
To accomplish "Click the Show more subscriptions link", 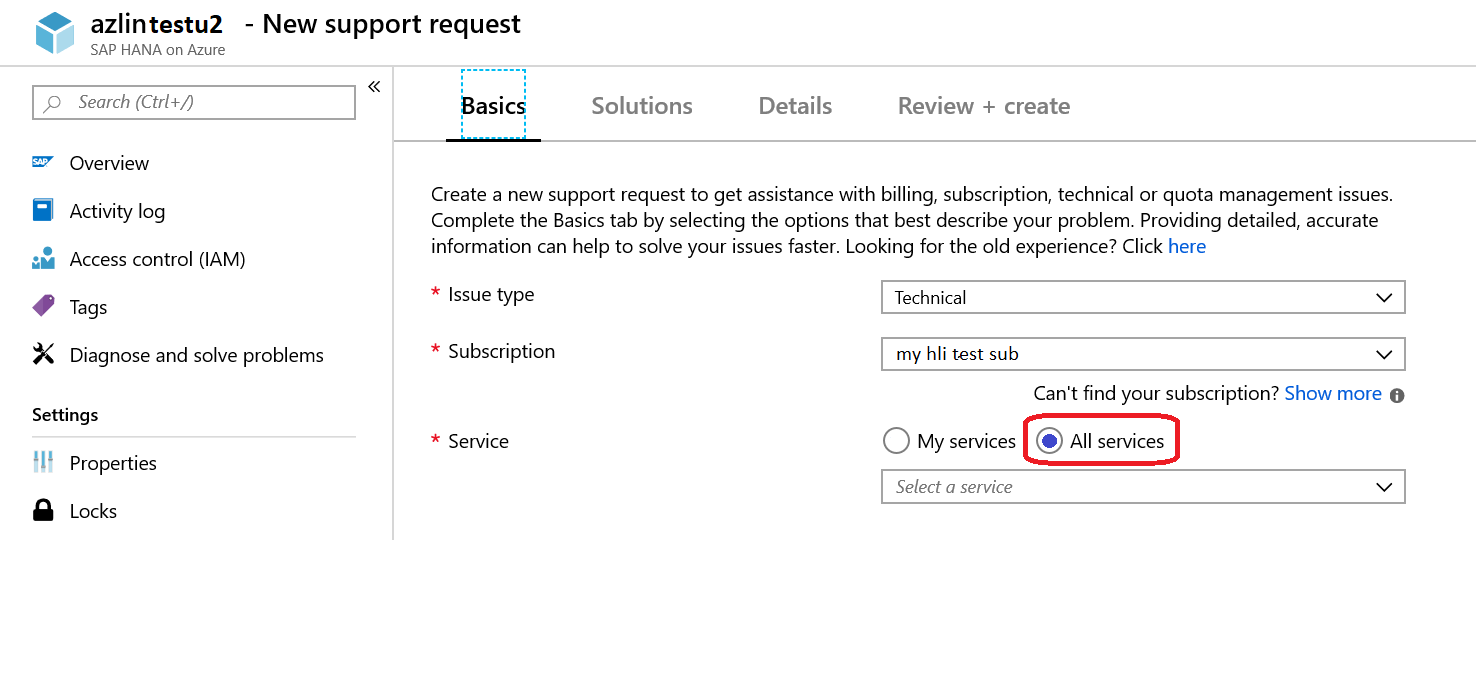I will 1333,393.
